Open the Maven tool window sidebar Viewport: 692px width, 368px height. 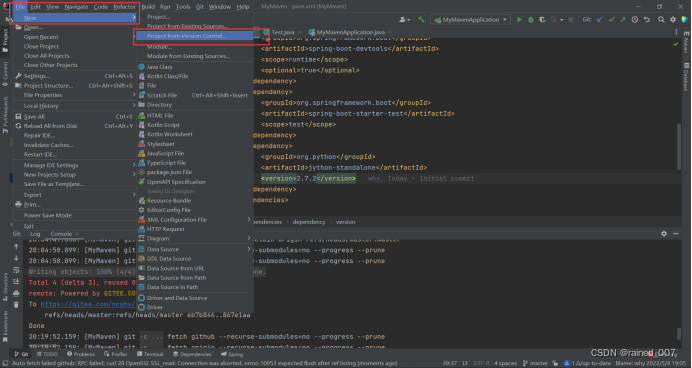pyautogui.click(x=686, y=43)
